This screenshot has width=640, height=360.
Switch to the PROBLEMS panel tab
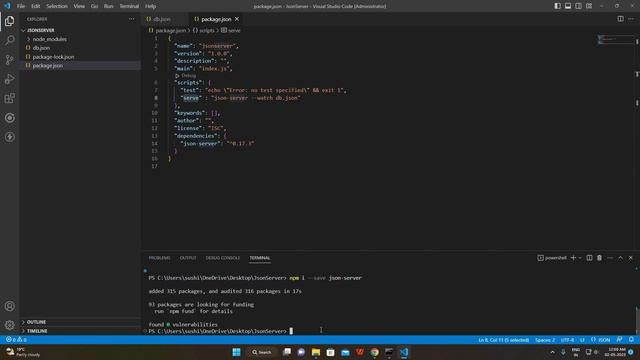coord(159,258)
